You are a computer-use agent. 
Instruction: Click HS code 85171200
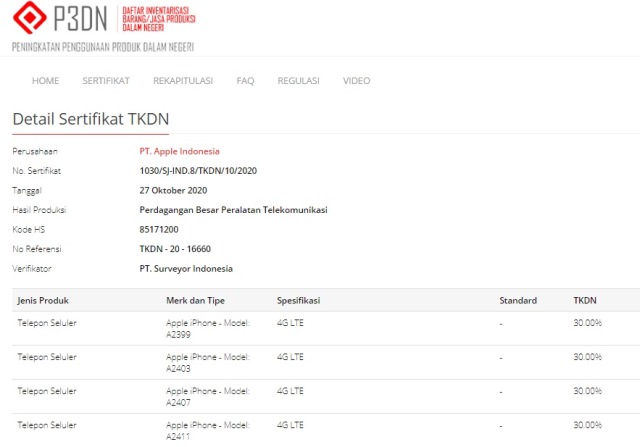coord(159,229)
